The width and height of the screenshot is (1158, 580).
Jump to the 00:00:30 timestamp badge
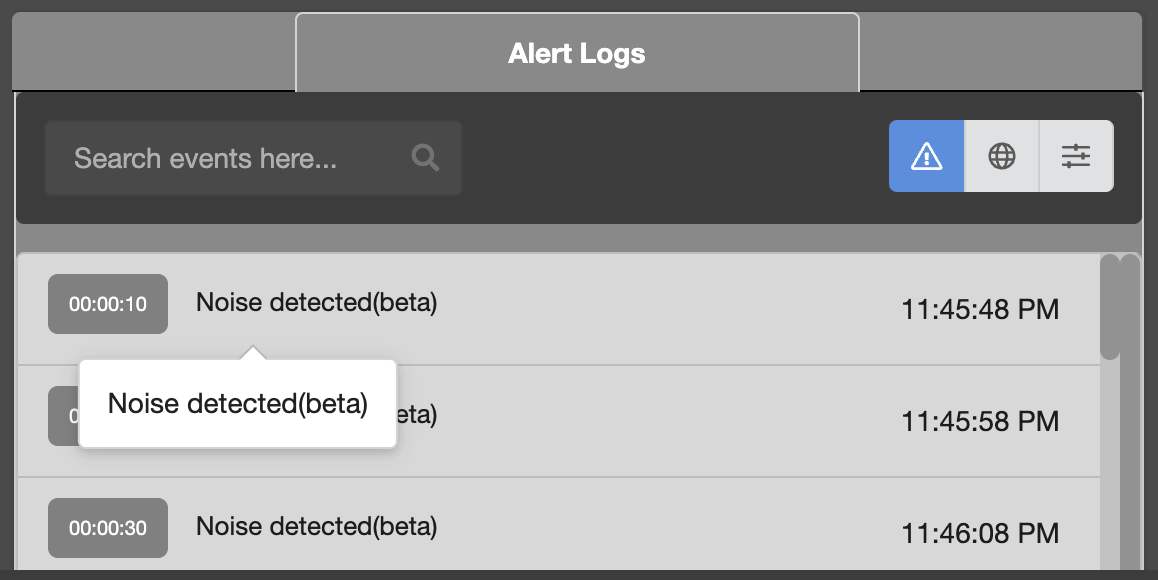click(107, 528)
